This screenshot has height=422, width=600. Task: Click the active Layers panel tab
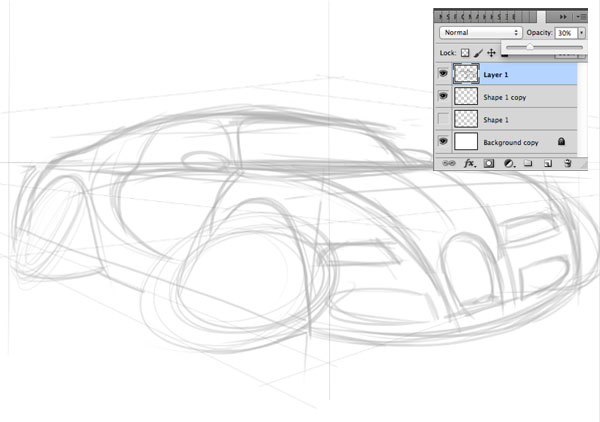(x=541, y=16)
